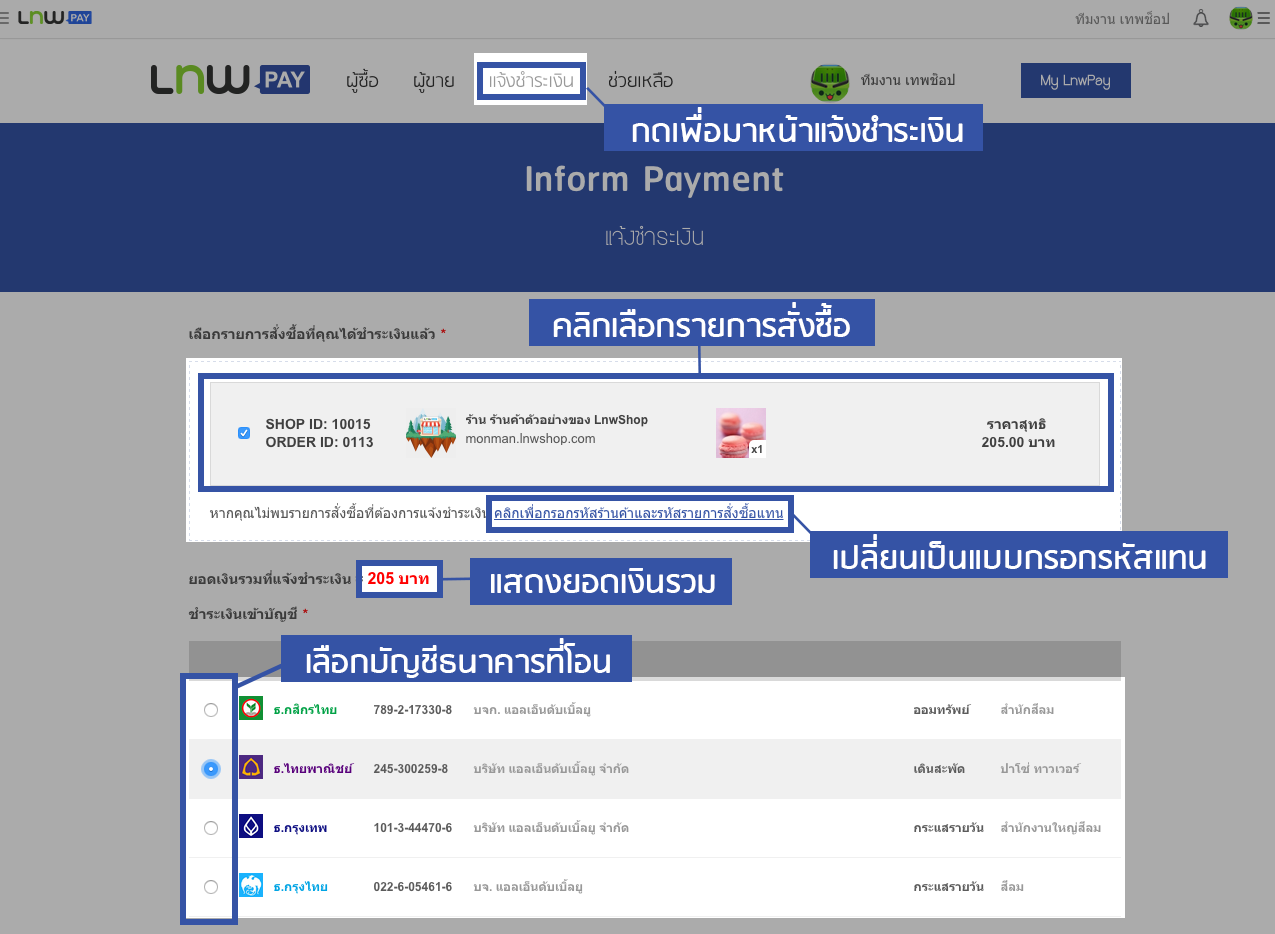This screenshot has width=1275, height=934.
Task: Select the ธ.กรุงเทพ radio button
Action: click(210, 828)
